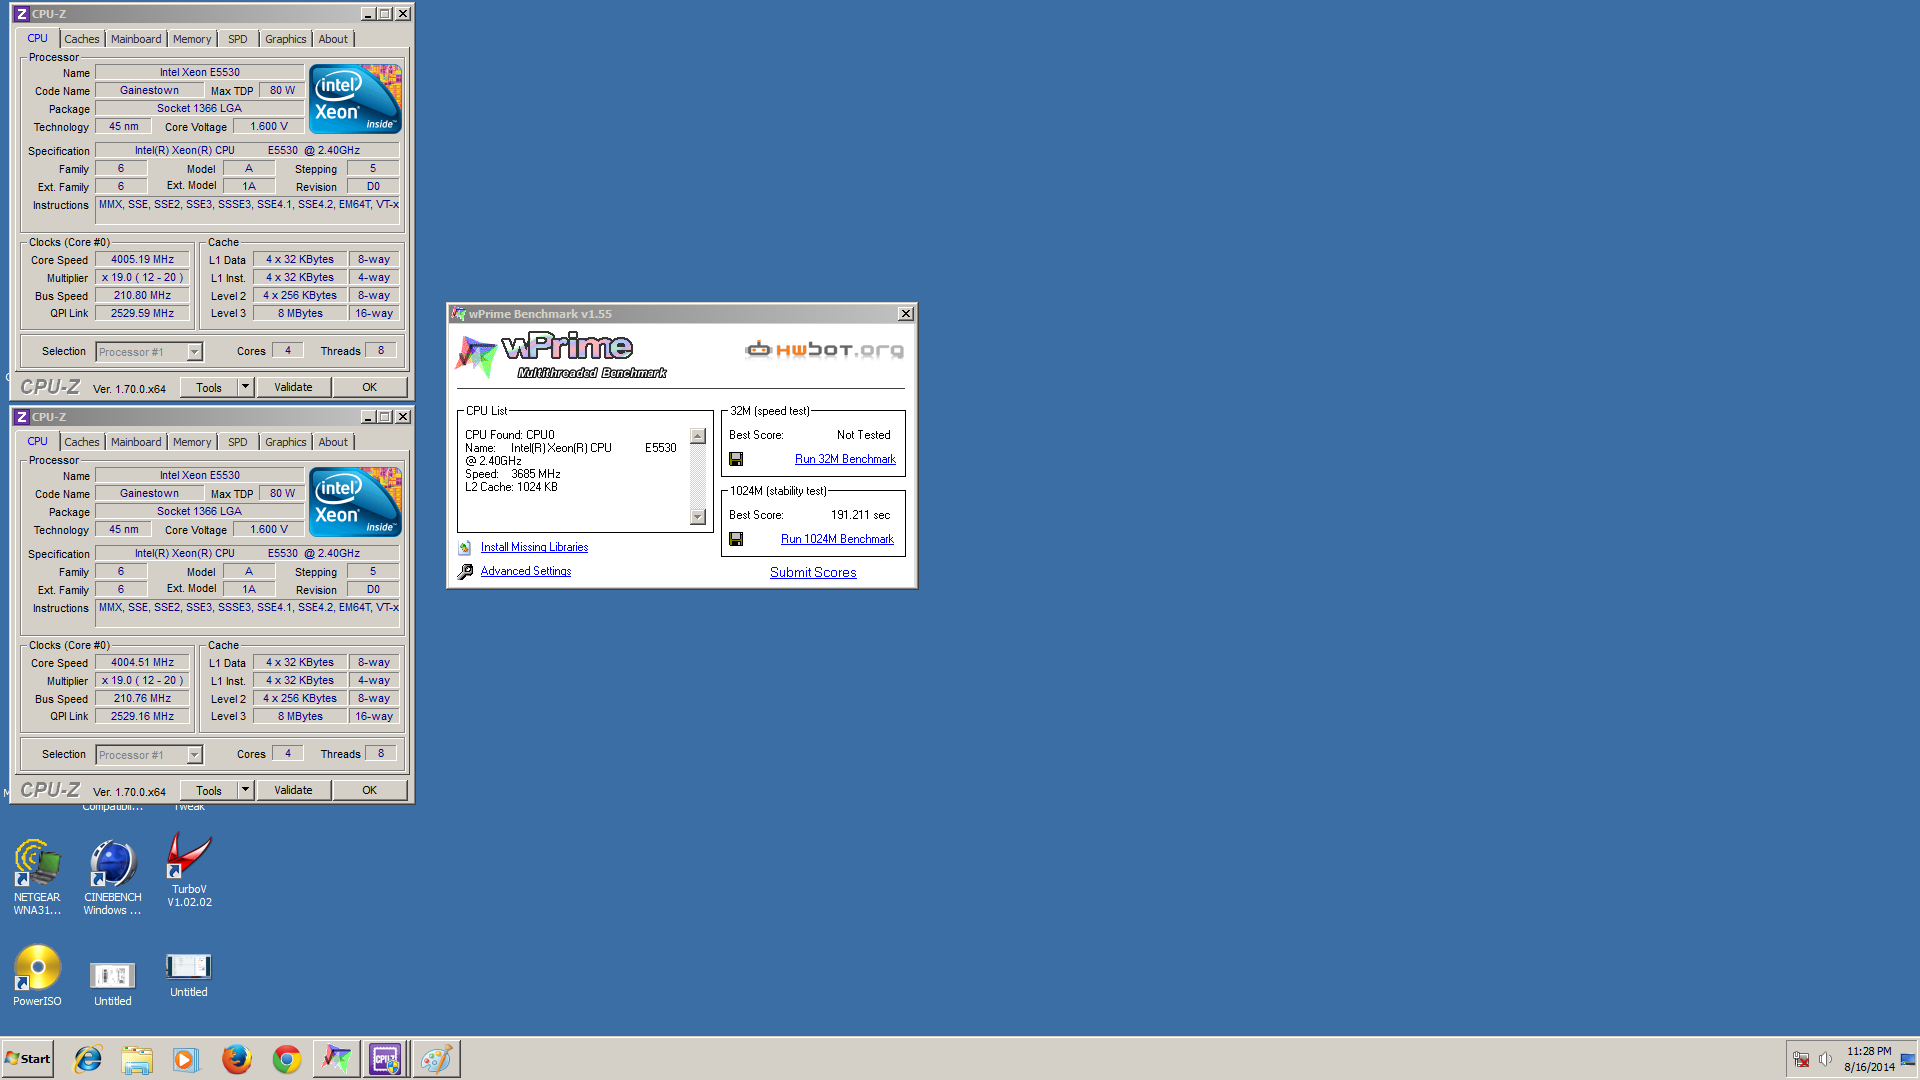
Task: Open About tab in top CPU-Z window
Action: (333, 39)
